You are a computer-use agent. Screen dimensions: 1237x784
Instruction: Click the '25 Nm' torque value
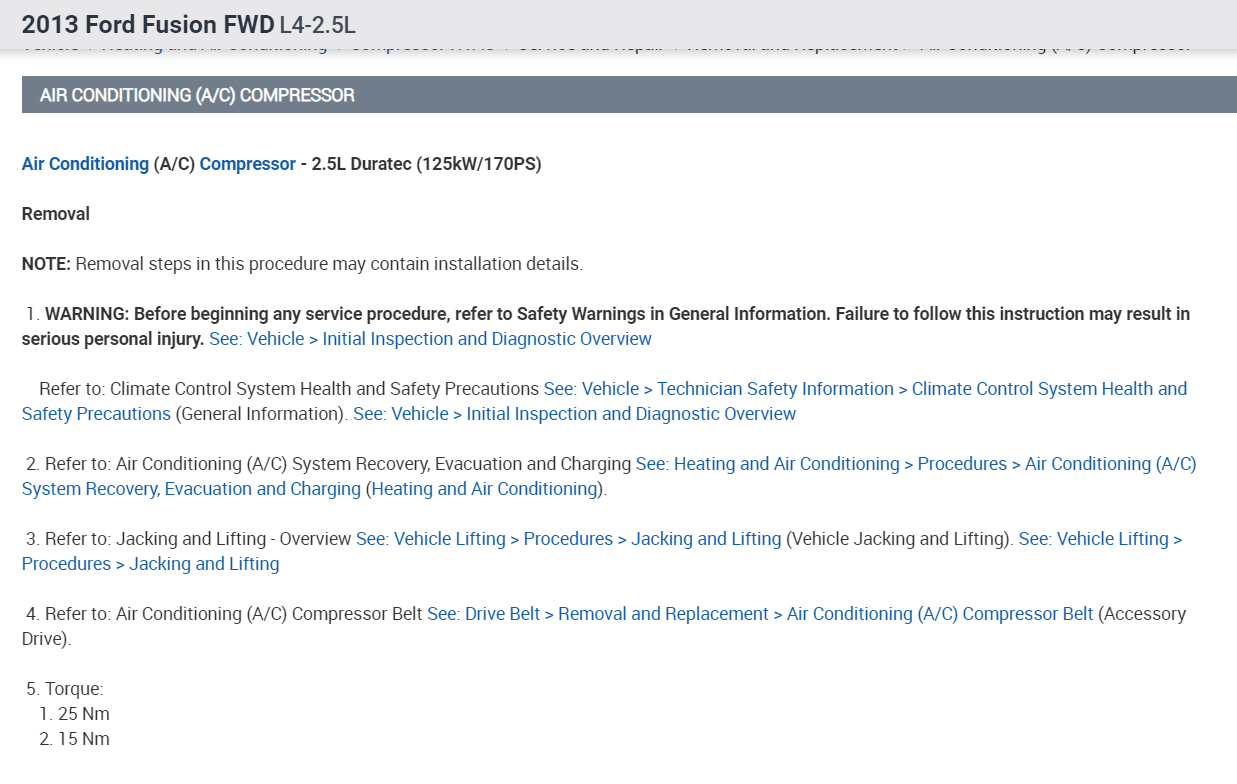click(84, 714)
